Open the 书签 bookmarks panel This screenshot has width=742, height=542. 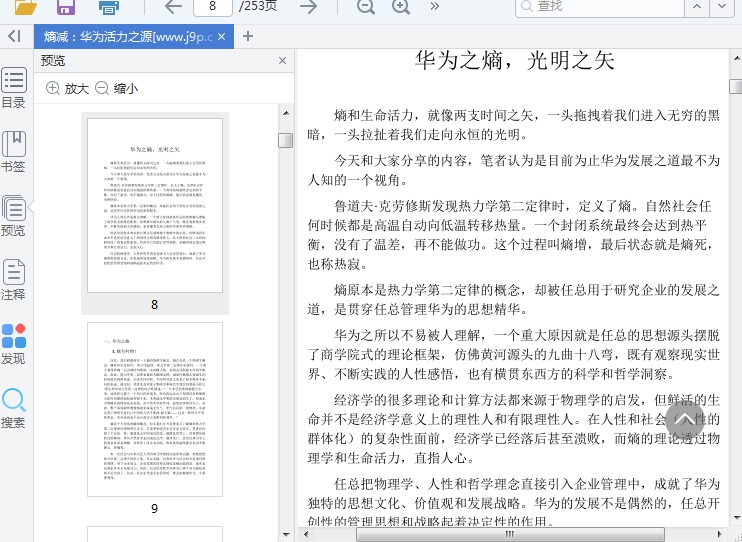[14, 152]
